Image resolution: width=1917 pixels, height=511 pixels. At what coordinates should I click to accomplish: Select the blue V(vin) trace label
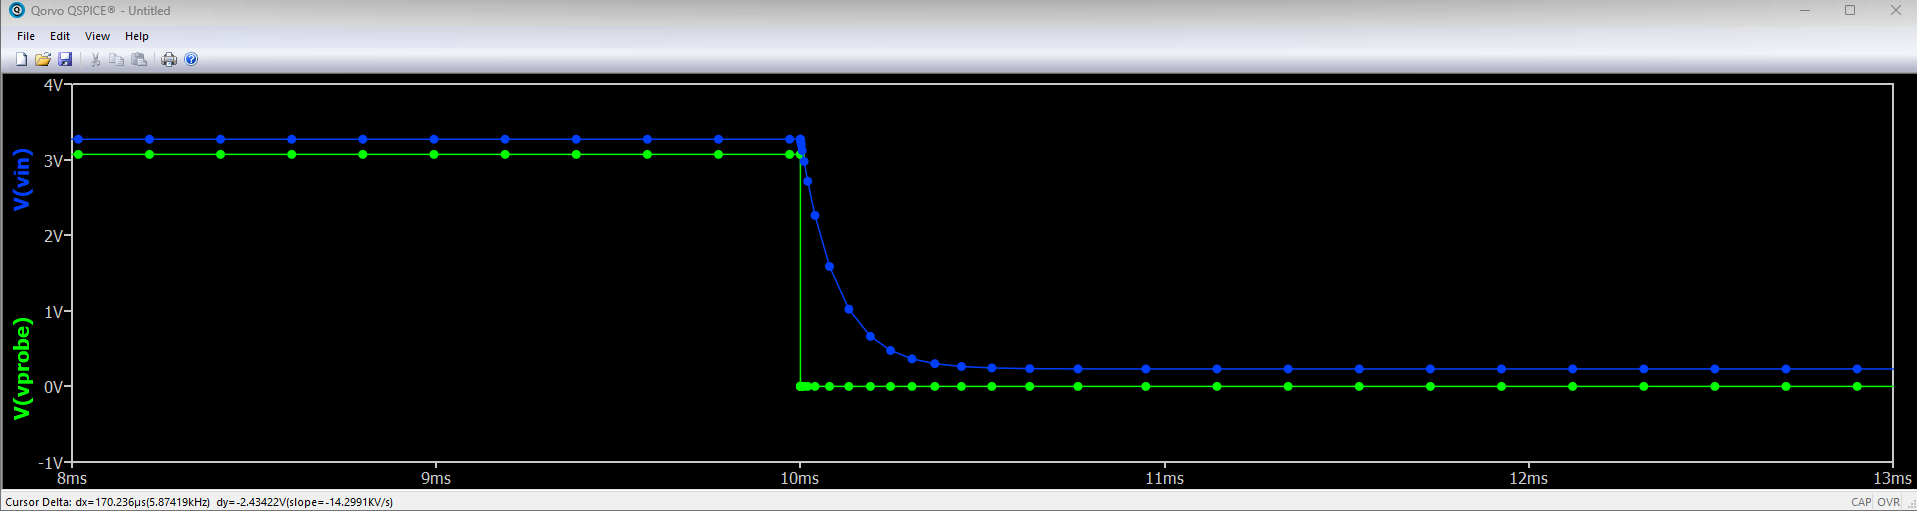22,180
